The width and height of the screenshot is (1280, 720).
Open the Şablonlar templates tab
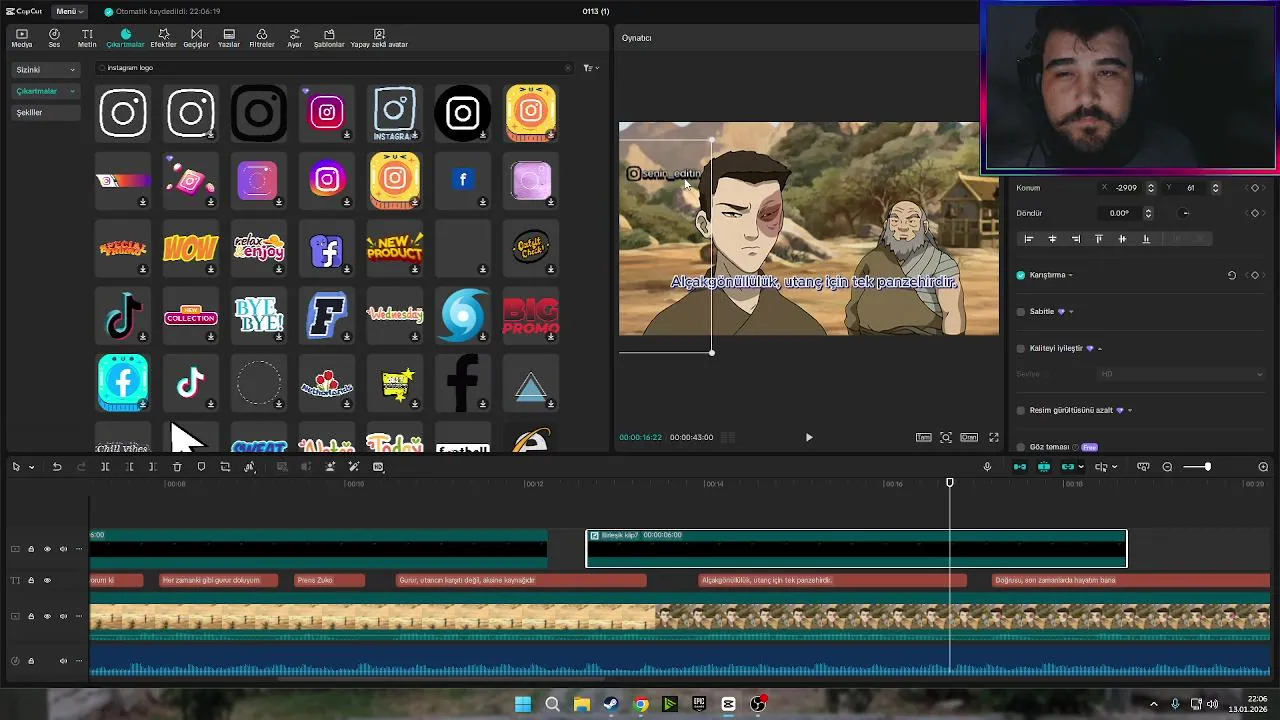pos(329,38)
